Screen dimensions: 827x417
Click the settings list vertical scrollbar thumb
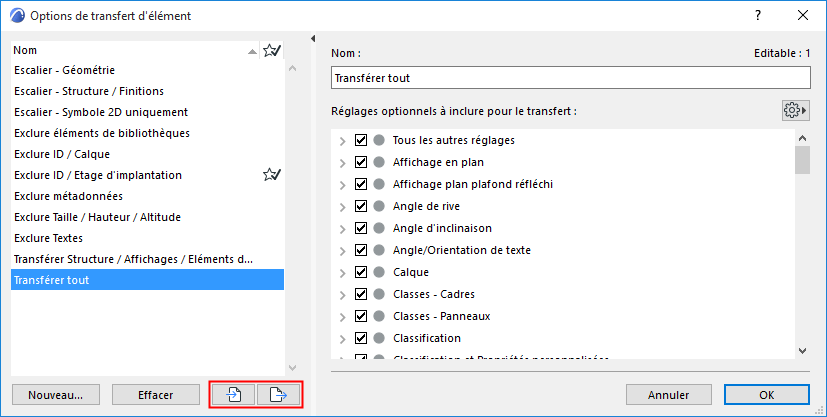pyautogui.click(x=802, y=160)
